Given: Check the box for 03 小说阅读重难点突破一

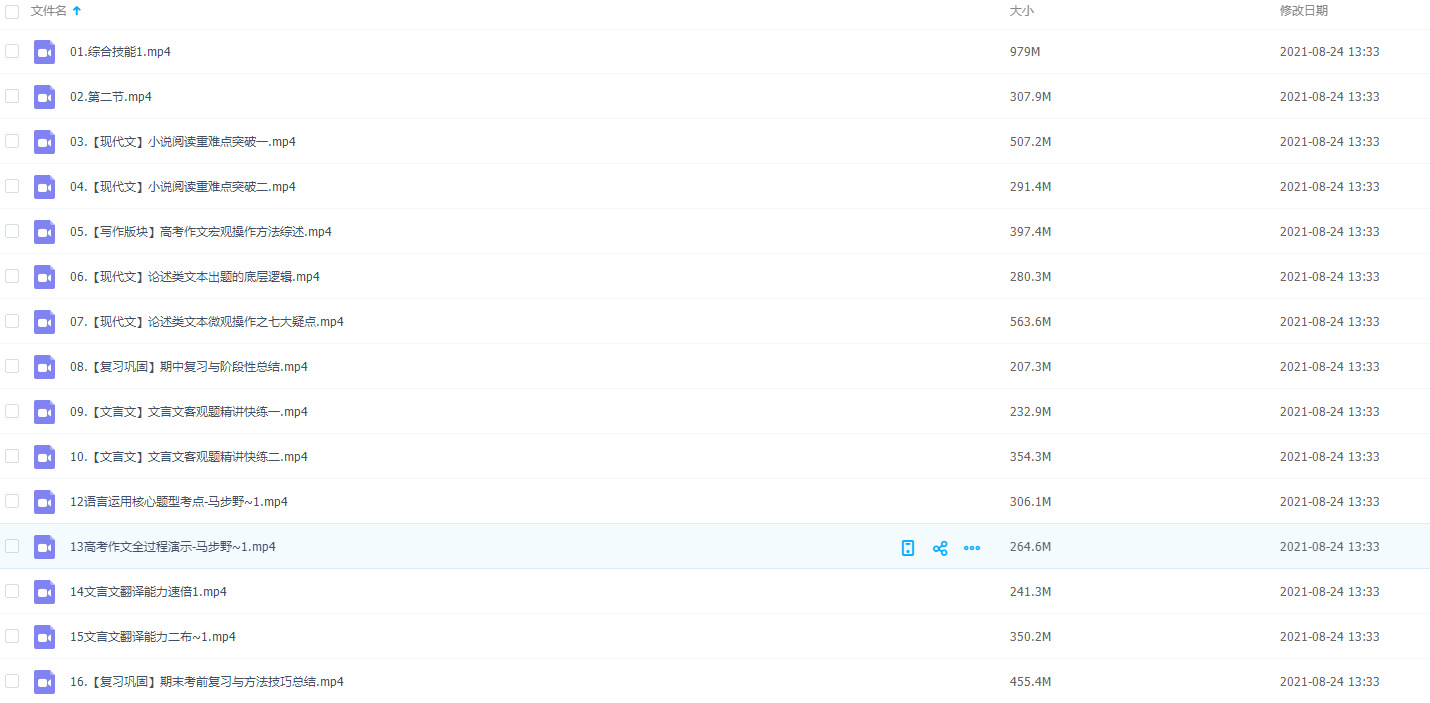Looking at the screenshot, I should coord(12,141).
